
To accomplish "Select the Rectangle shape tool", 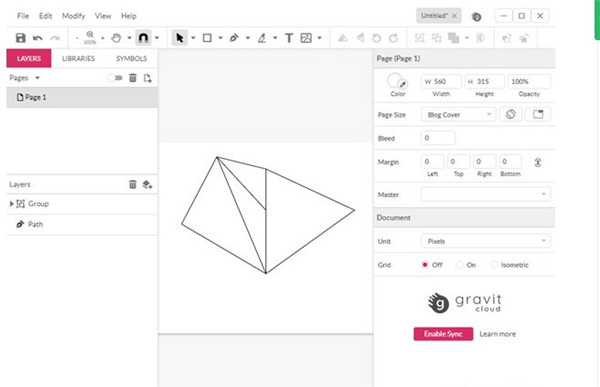I will pos(207,38).
